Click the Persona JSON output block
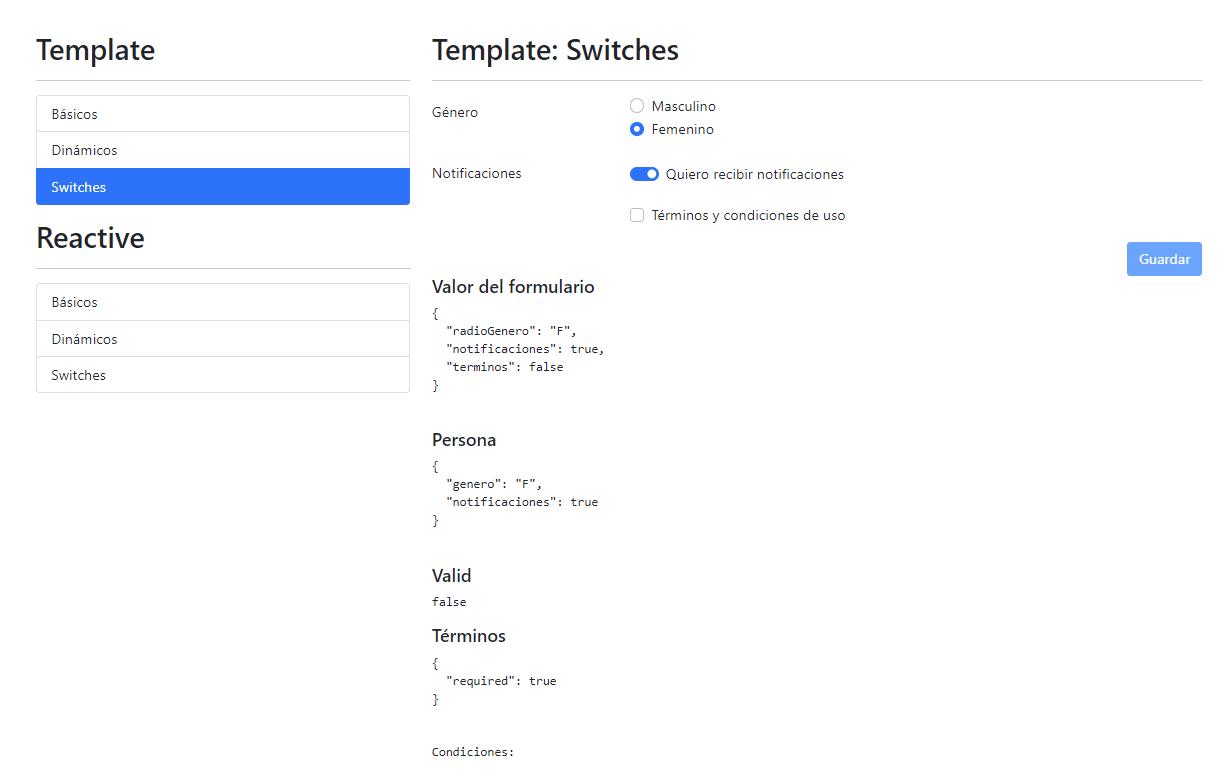 click(516, 492)
